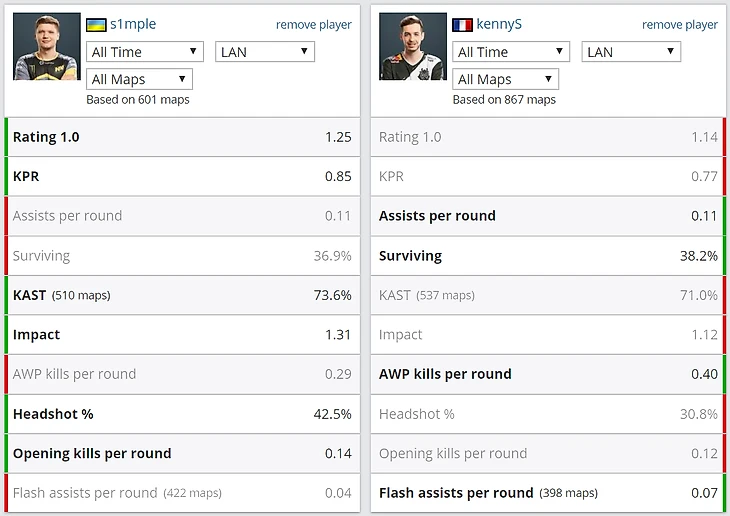Screen dimensions: 730x516
Task: Remove player kennyS from comparison
Action: click(x=680, y=25)
